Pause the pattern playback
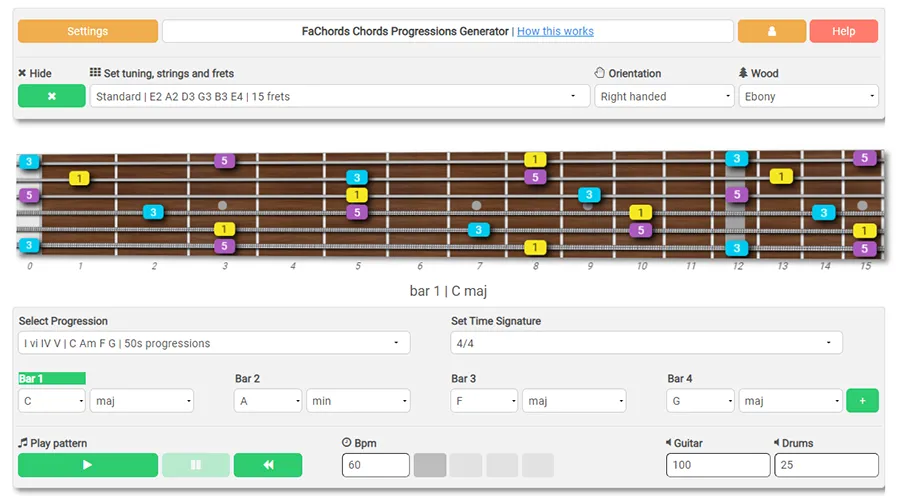The image size is (900, 499). tap(196, 465)
